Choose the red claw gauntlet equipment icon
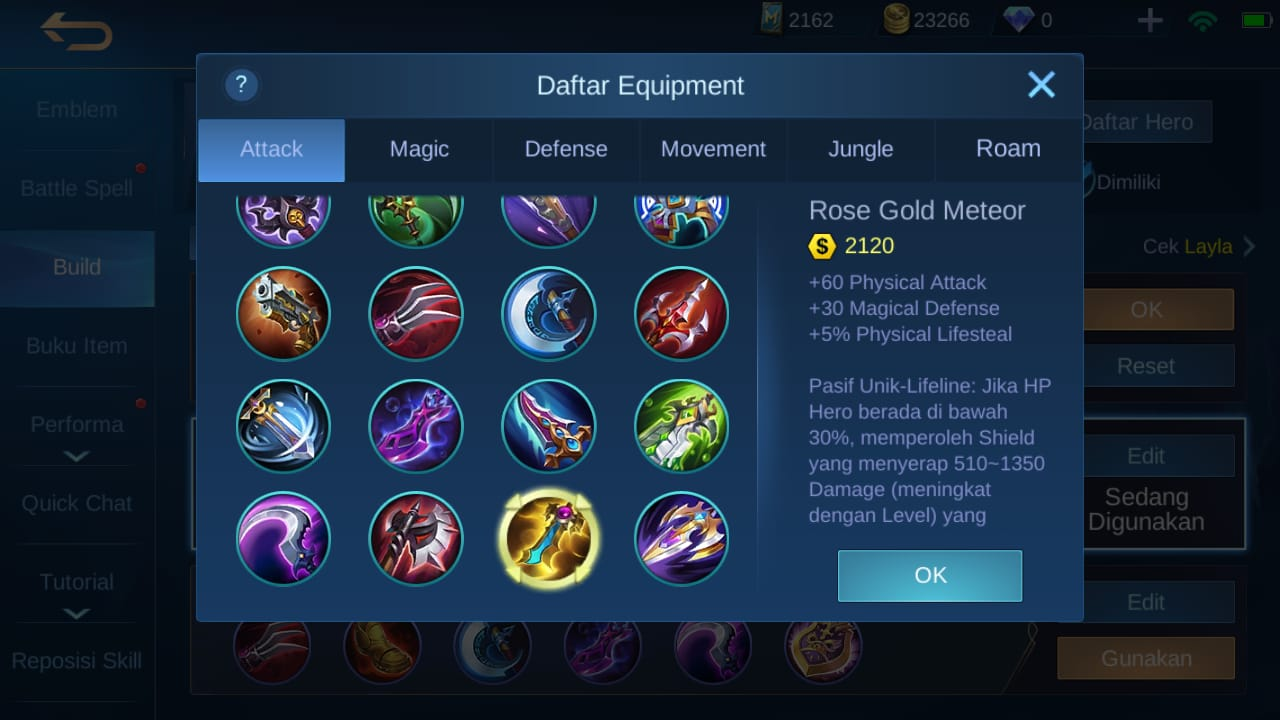 coord(416,313)
